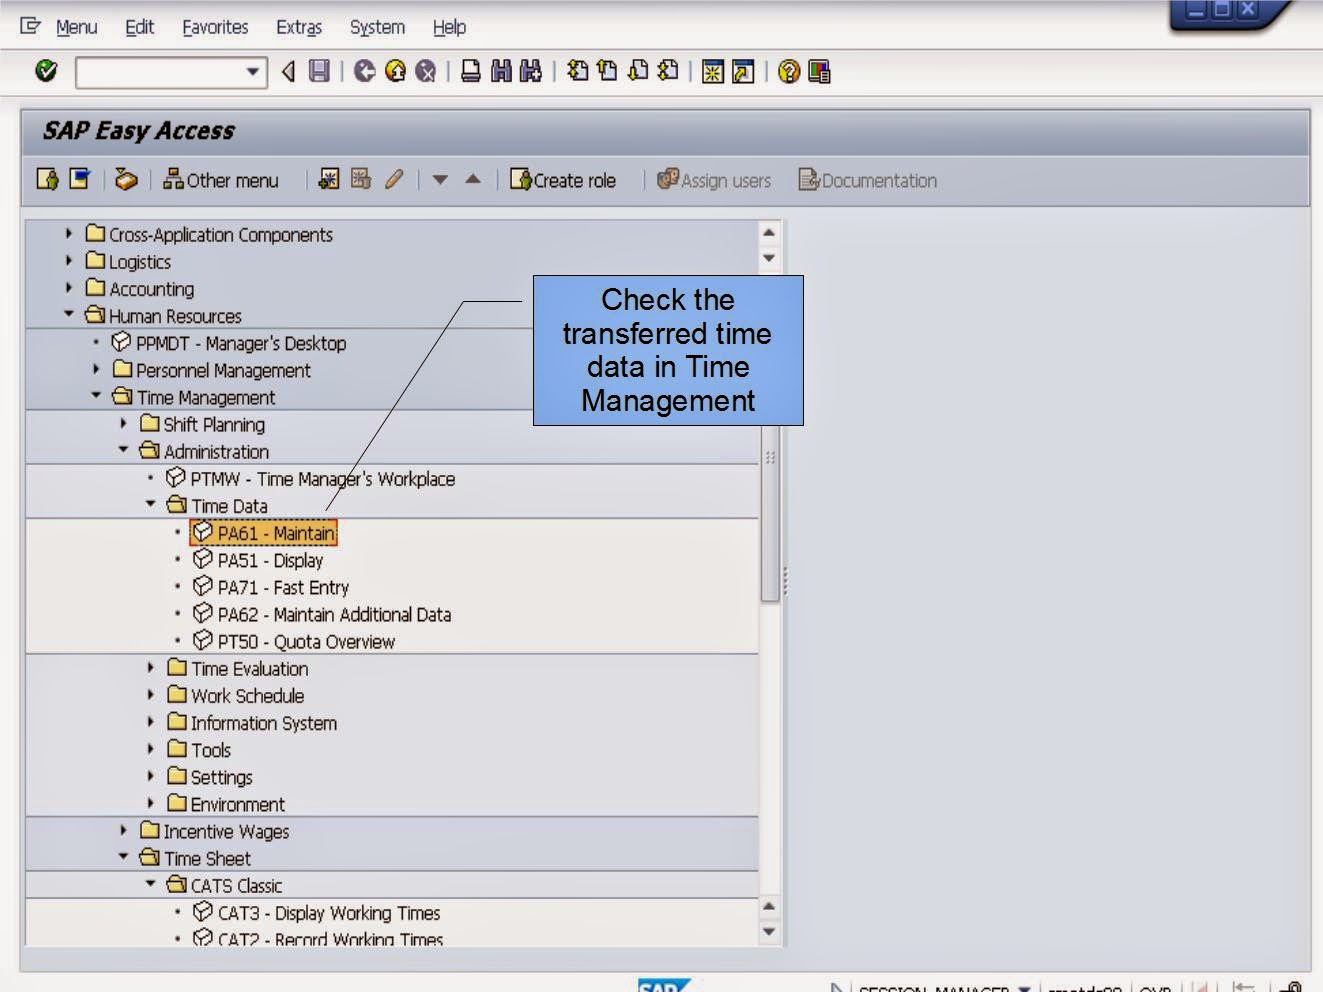Viewport: 1323px width, 992px height.
Task: Open the Extras menu
Action: click(x=298, y=27)
